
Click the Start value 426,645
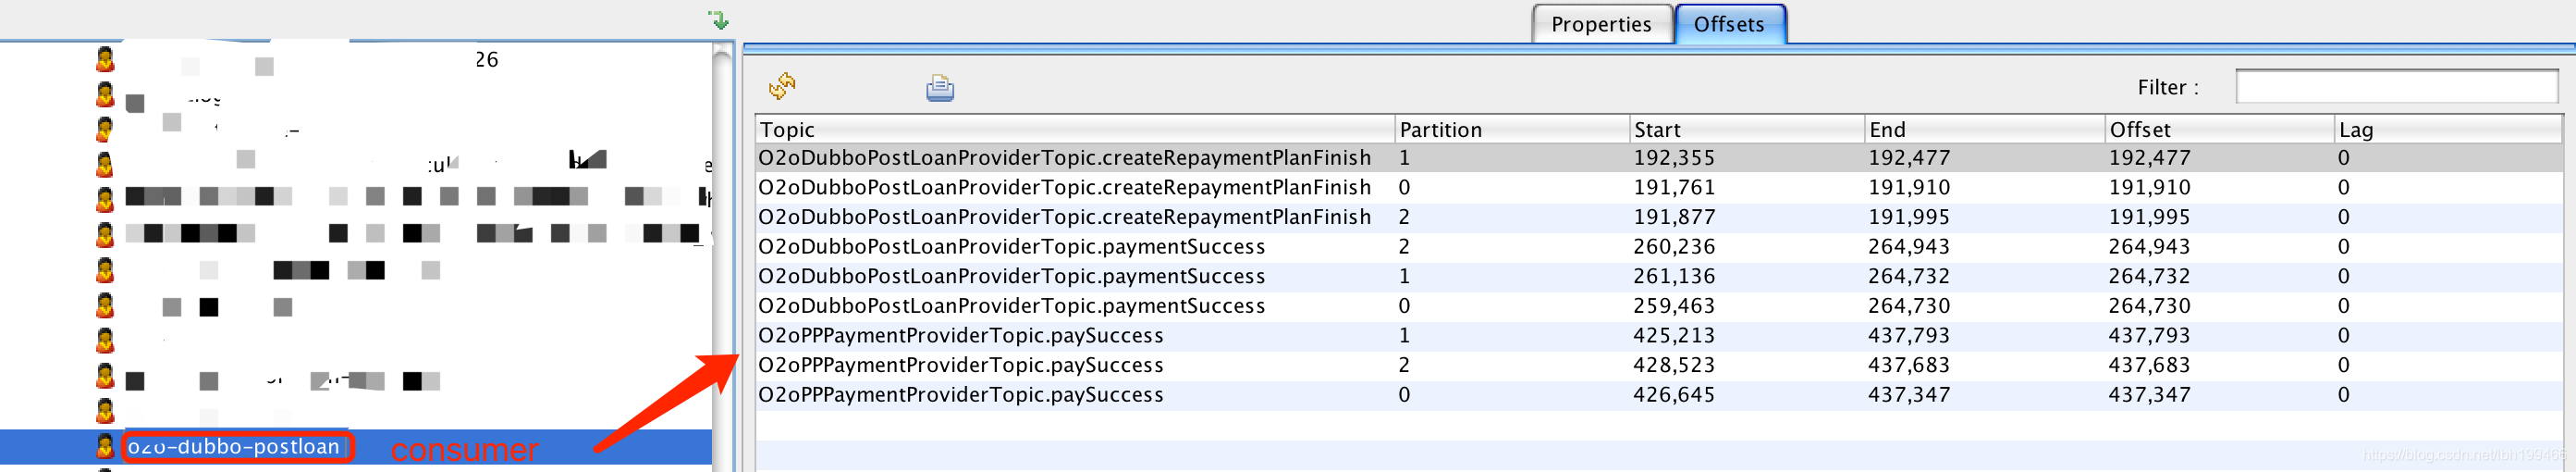click(1674, 395)
